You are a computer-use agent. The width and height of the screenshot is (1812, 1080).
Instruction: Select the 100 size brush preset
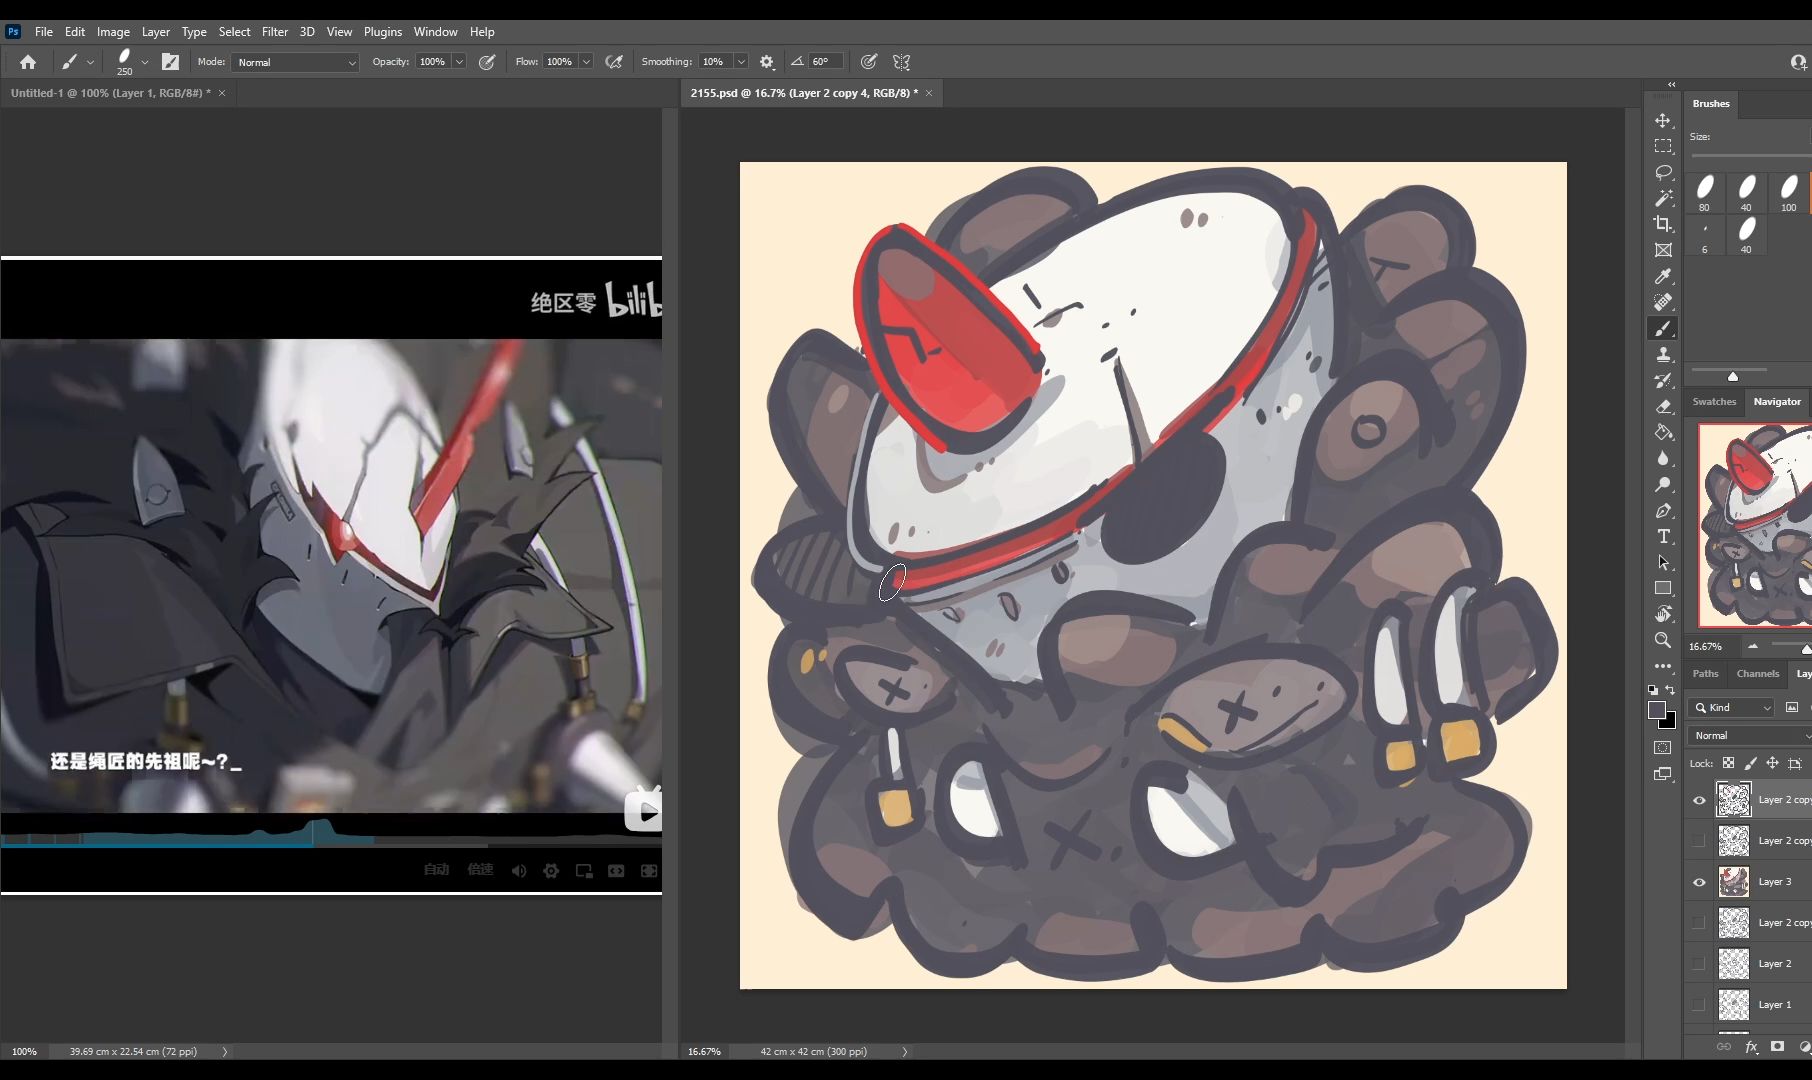tap(1789, 193)
